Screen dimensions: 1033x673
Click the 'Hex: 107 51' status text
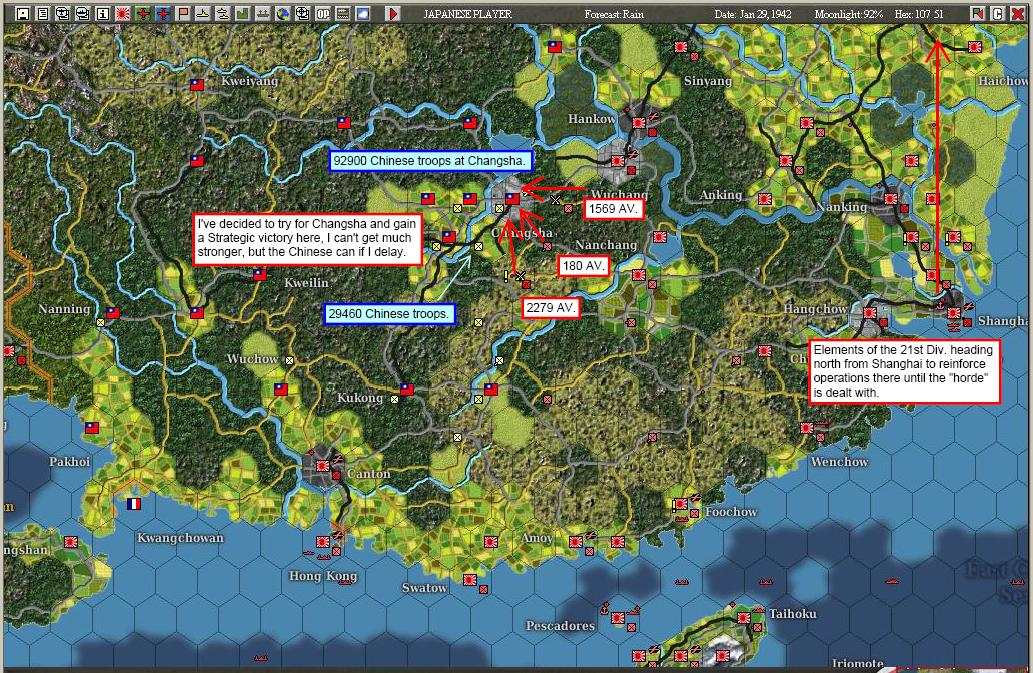coord(919,14)
